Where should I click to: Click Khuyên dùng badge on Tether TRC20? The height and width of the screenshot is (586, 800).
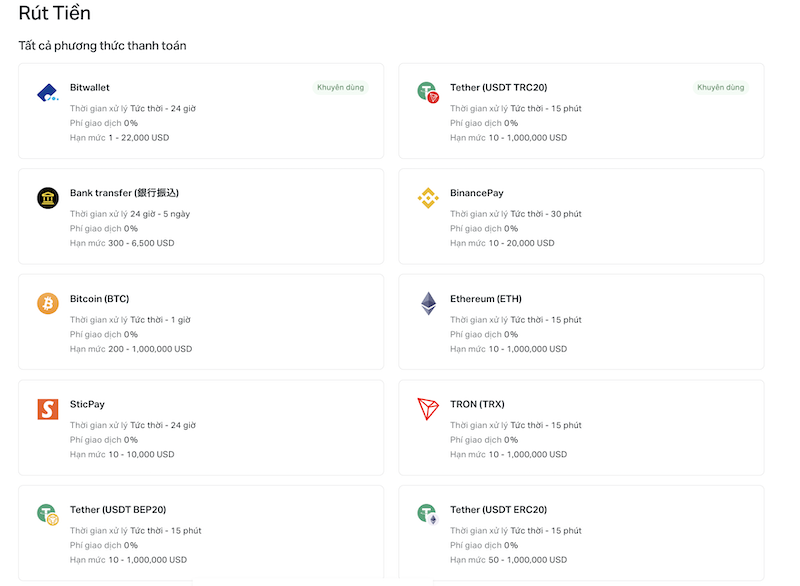721,88
